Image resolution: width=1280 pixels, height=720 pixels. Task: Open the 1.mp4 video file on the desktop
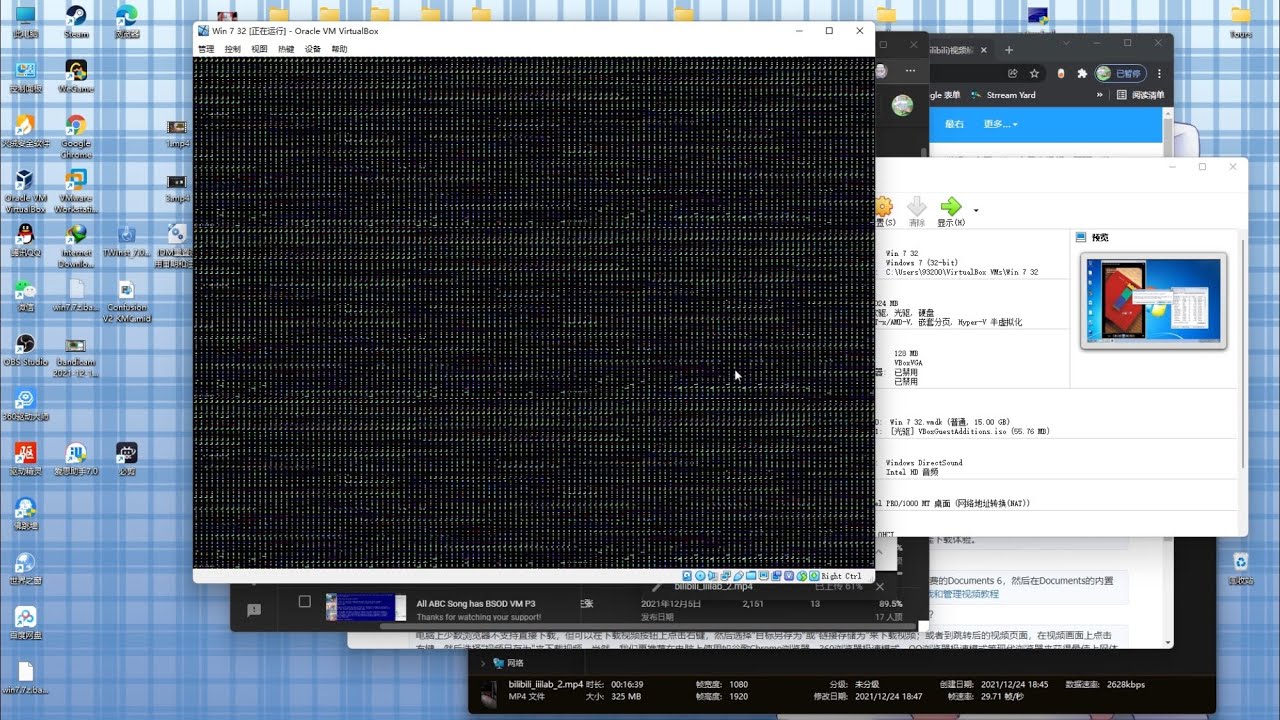[x=177, y=133]
